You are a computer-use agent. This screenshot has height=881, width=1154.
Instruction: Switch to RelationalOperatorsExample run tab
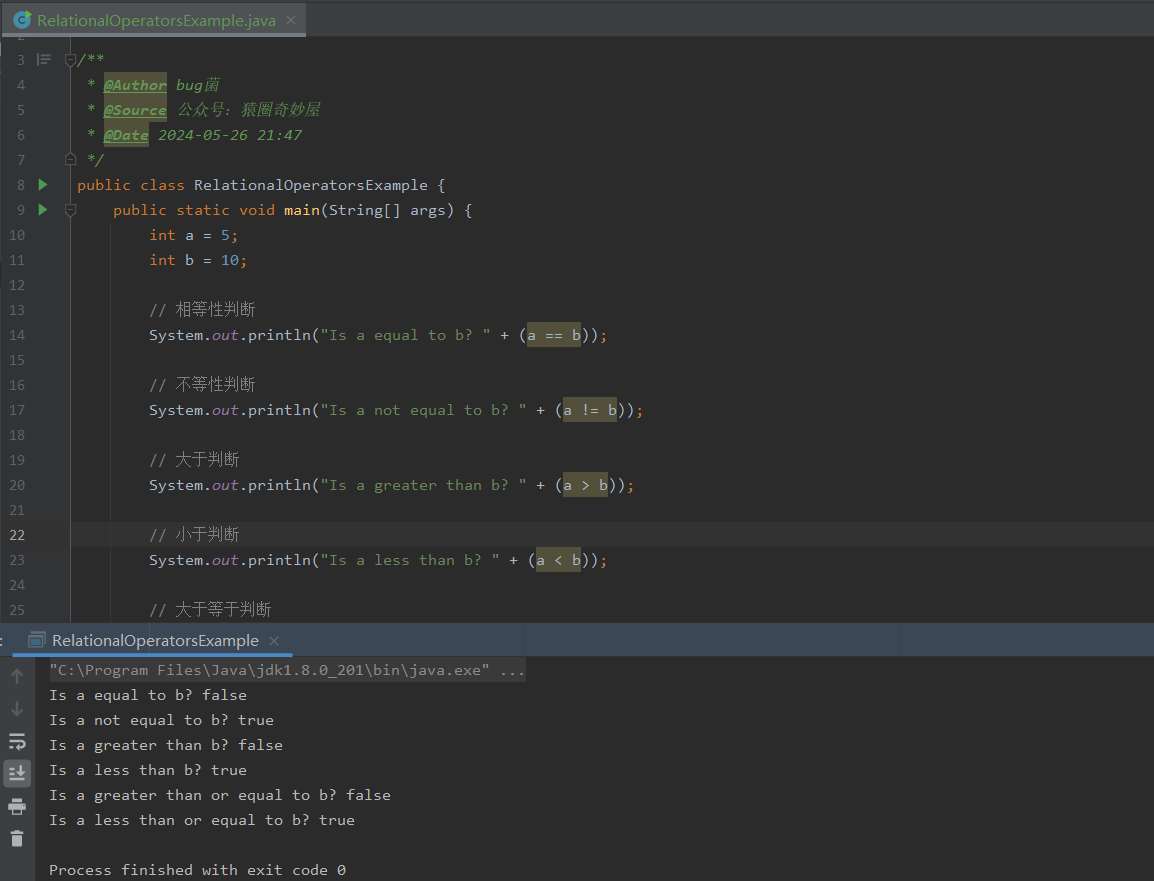coord(153,640)
